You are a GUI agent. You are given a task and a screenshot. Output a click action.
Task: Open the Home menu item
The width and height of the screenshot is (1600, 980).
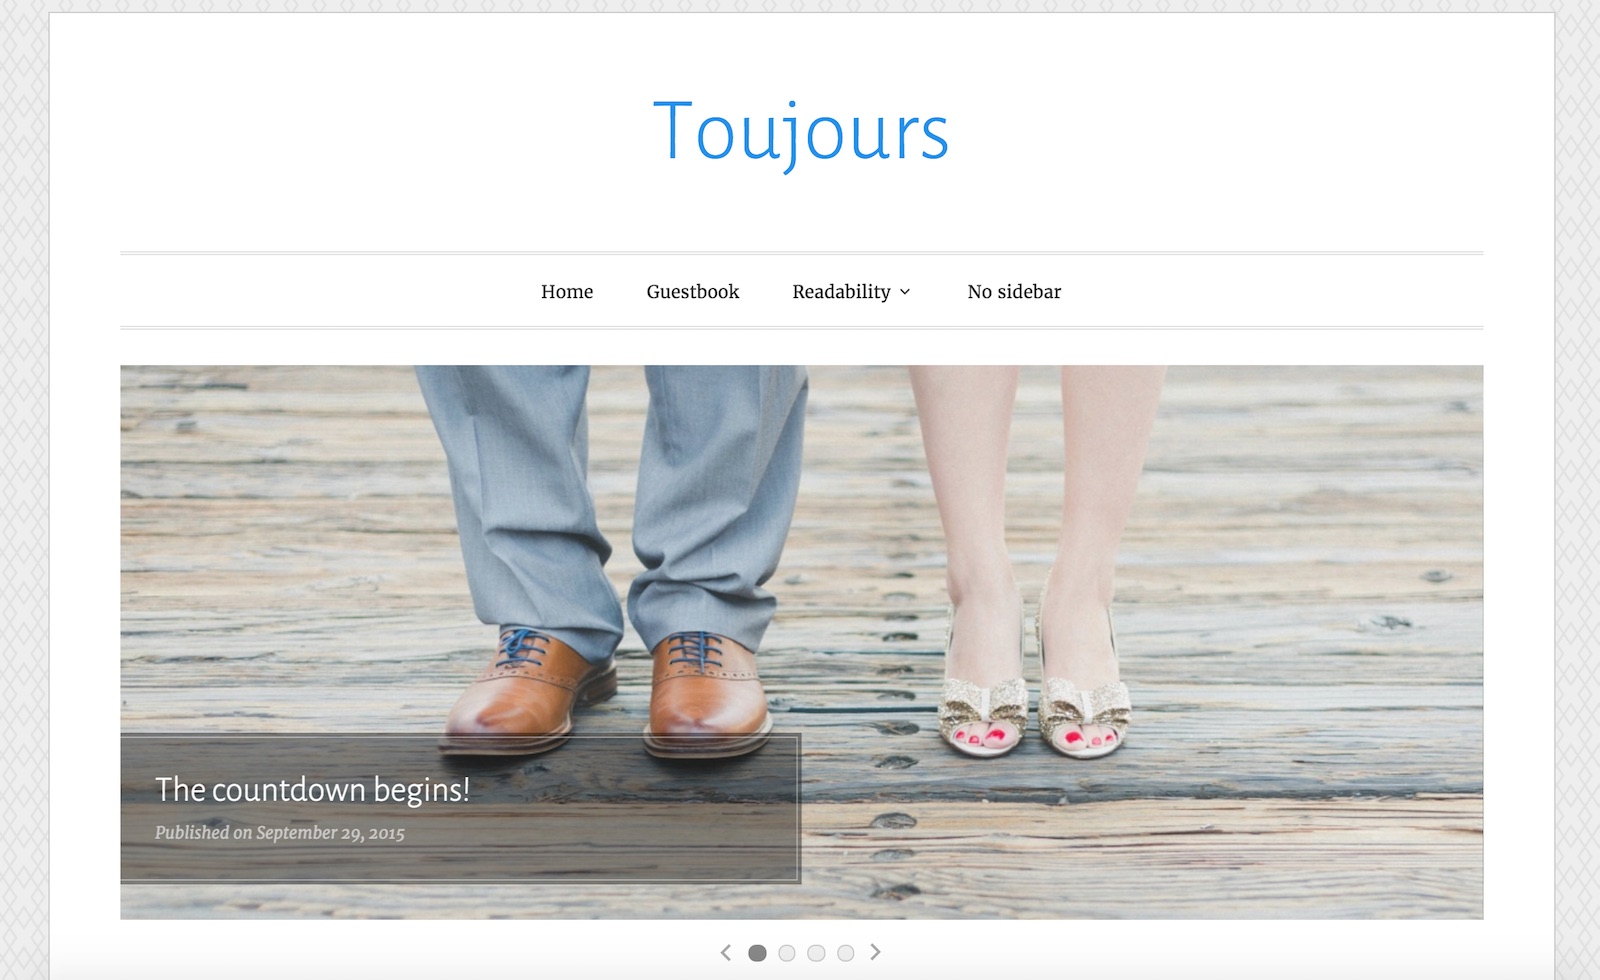567,292
